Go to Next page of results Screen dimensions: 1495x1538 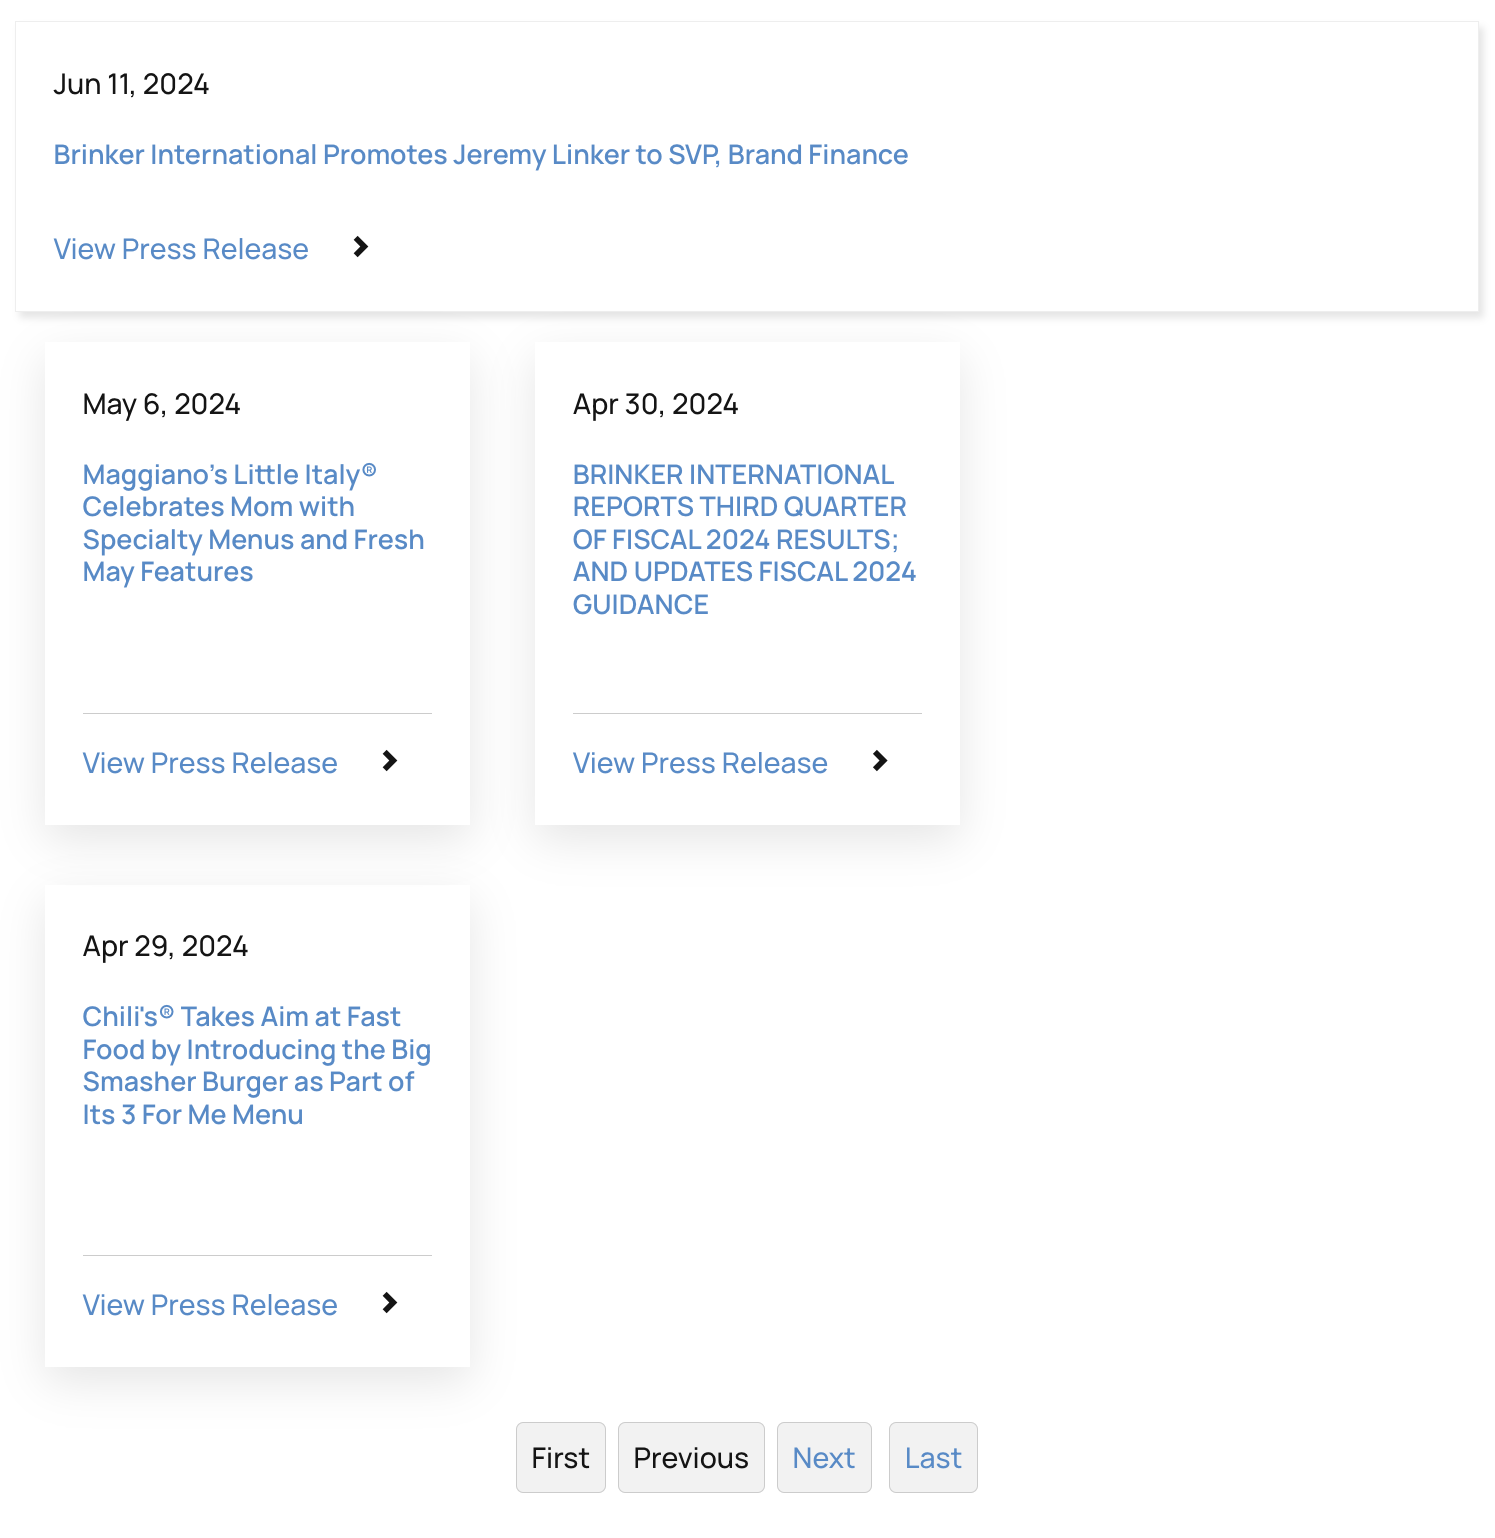point(824,1458)
